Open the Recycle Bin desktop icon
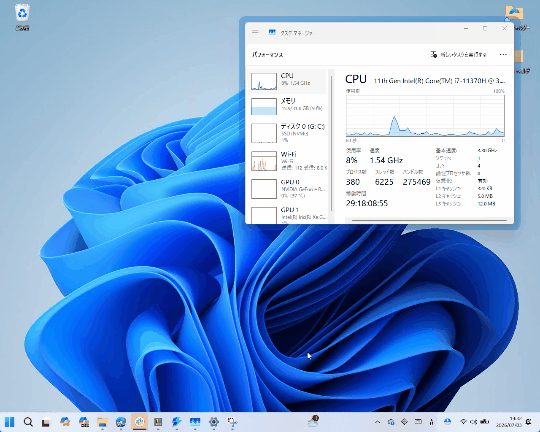 coord(22,17)
